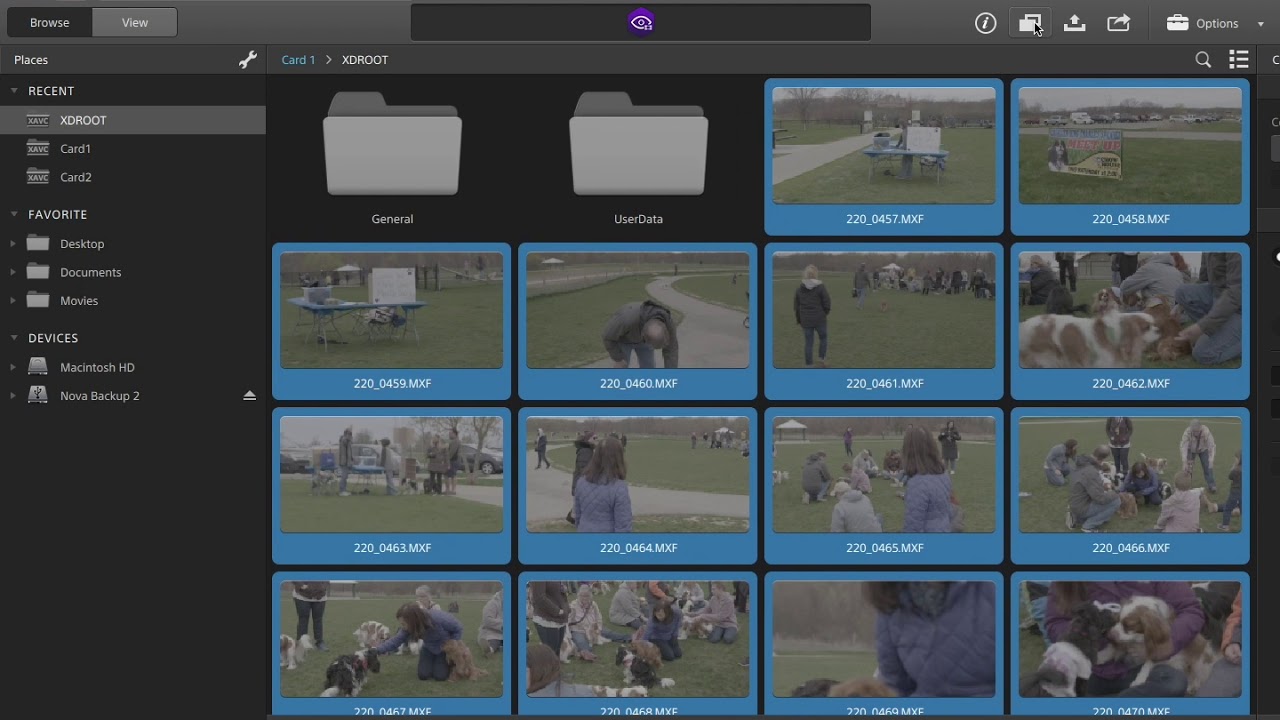This screenshot has height=720, width=1280.
Task: Select Macintosh HD device
Action: click(97, 368)
